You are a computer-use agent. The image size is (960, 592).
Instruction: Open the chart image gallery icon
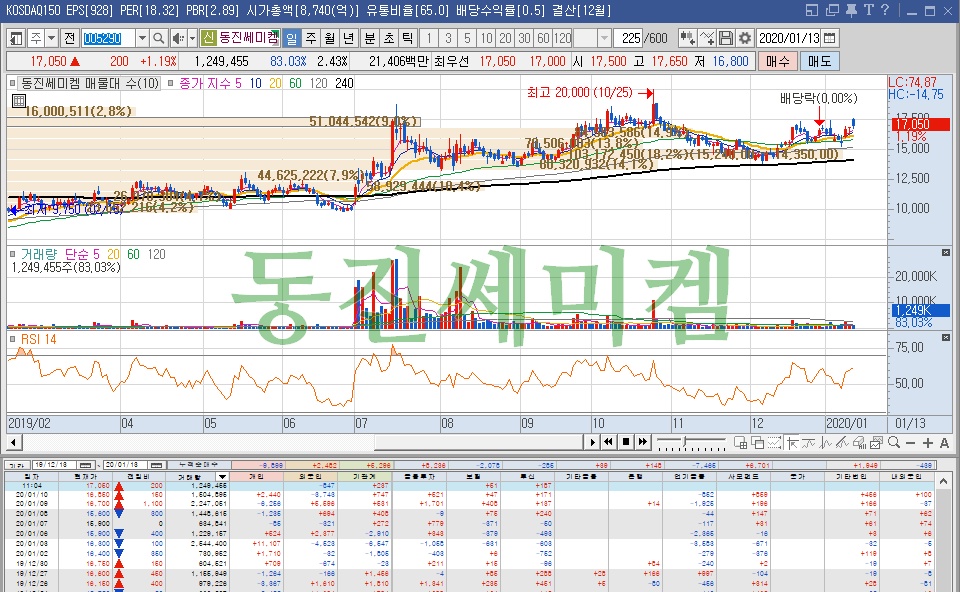click(877, 443)
